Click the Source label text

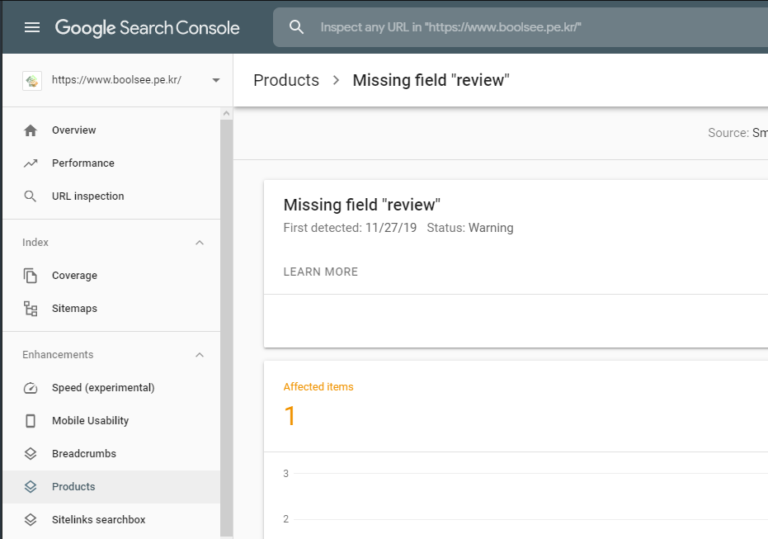coord(728,133)
